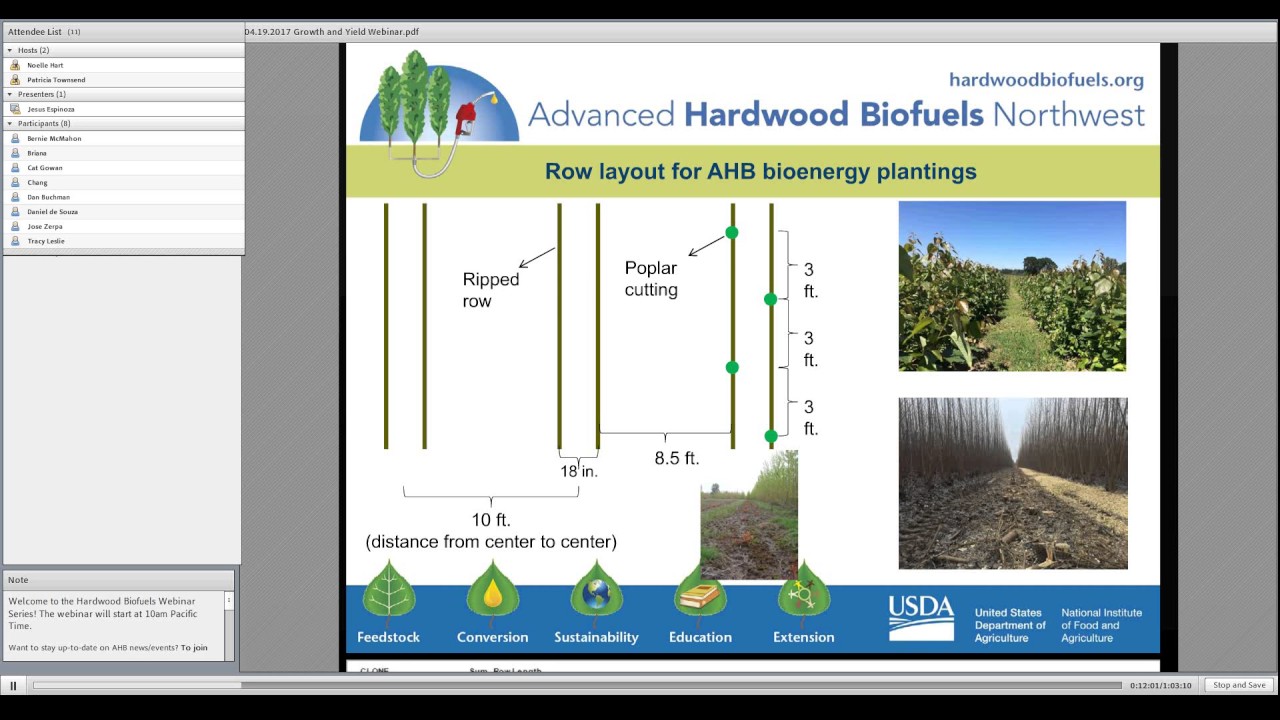
Task: Click participant icon beside Daniel de Souza
Action: tap(15, 212)
